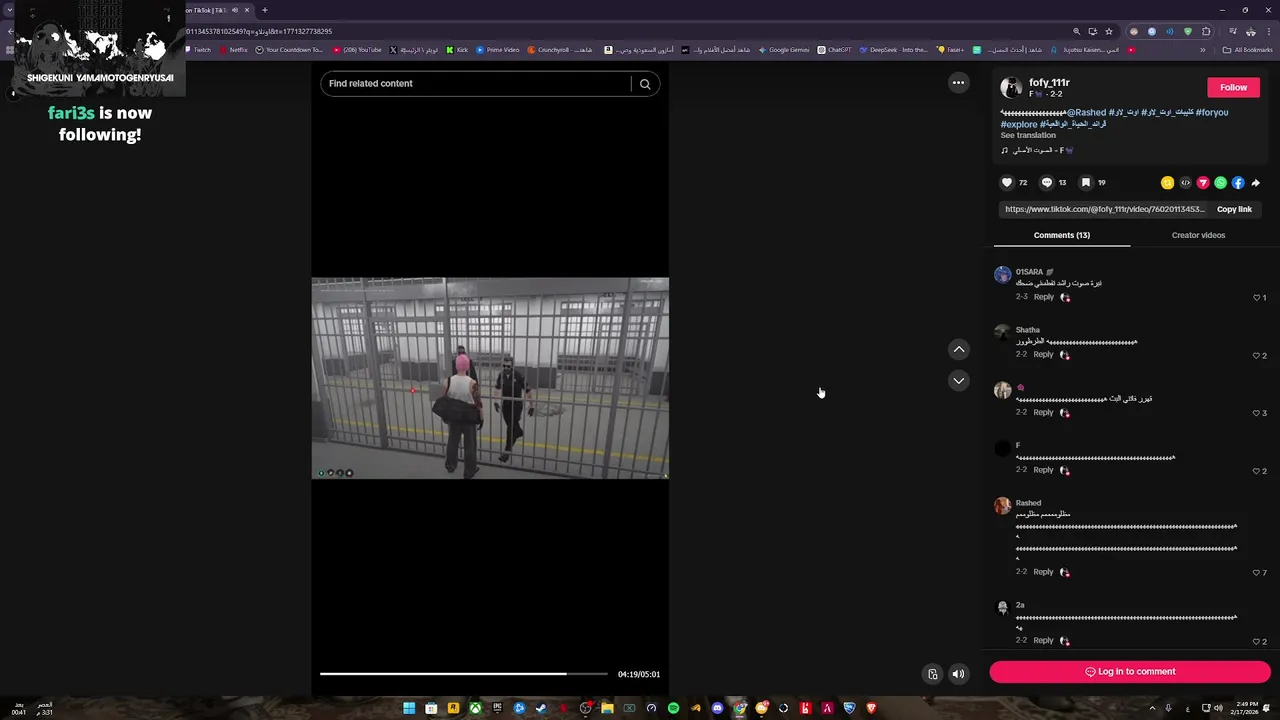Mute the video with the speaker button
Viewport: 1280px width, 720px height.
(958, 674)
